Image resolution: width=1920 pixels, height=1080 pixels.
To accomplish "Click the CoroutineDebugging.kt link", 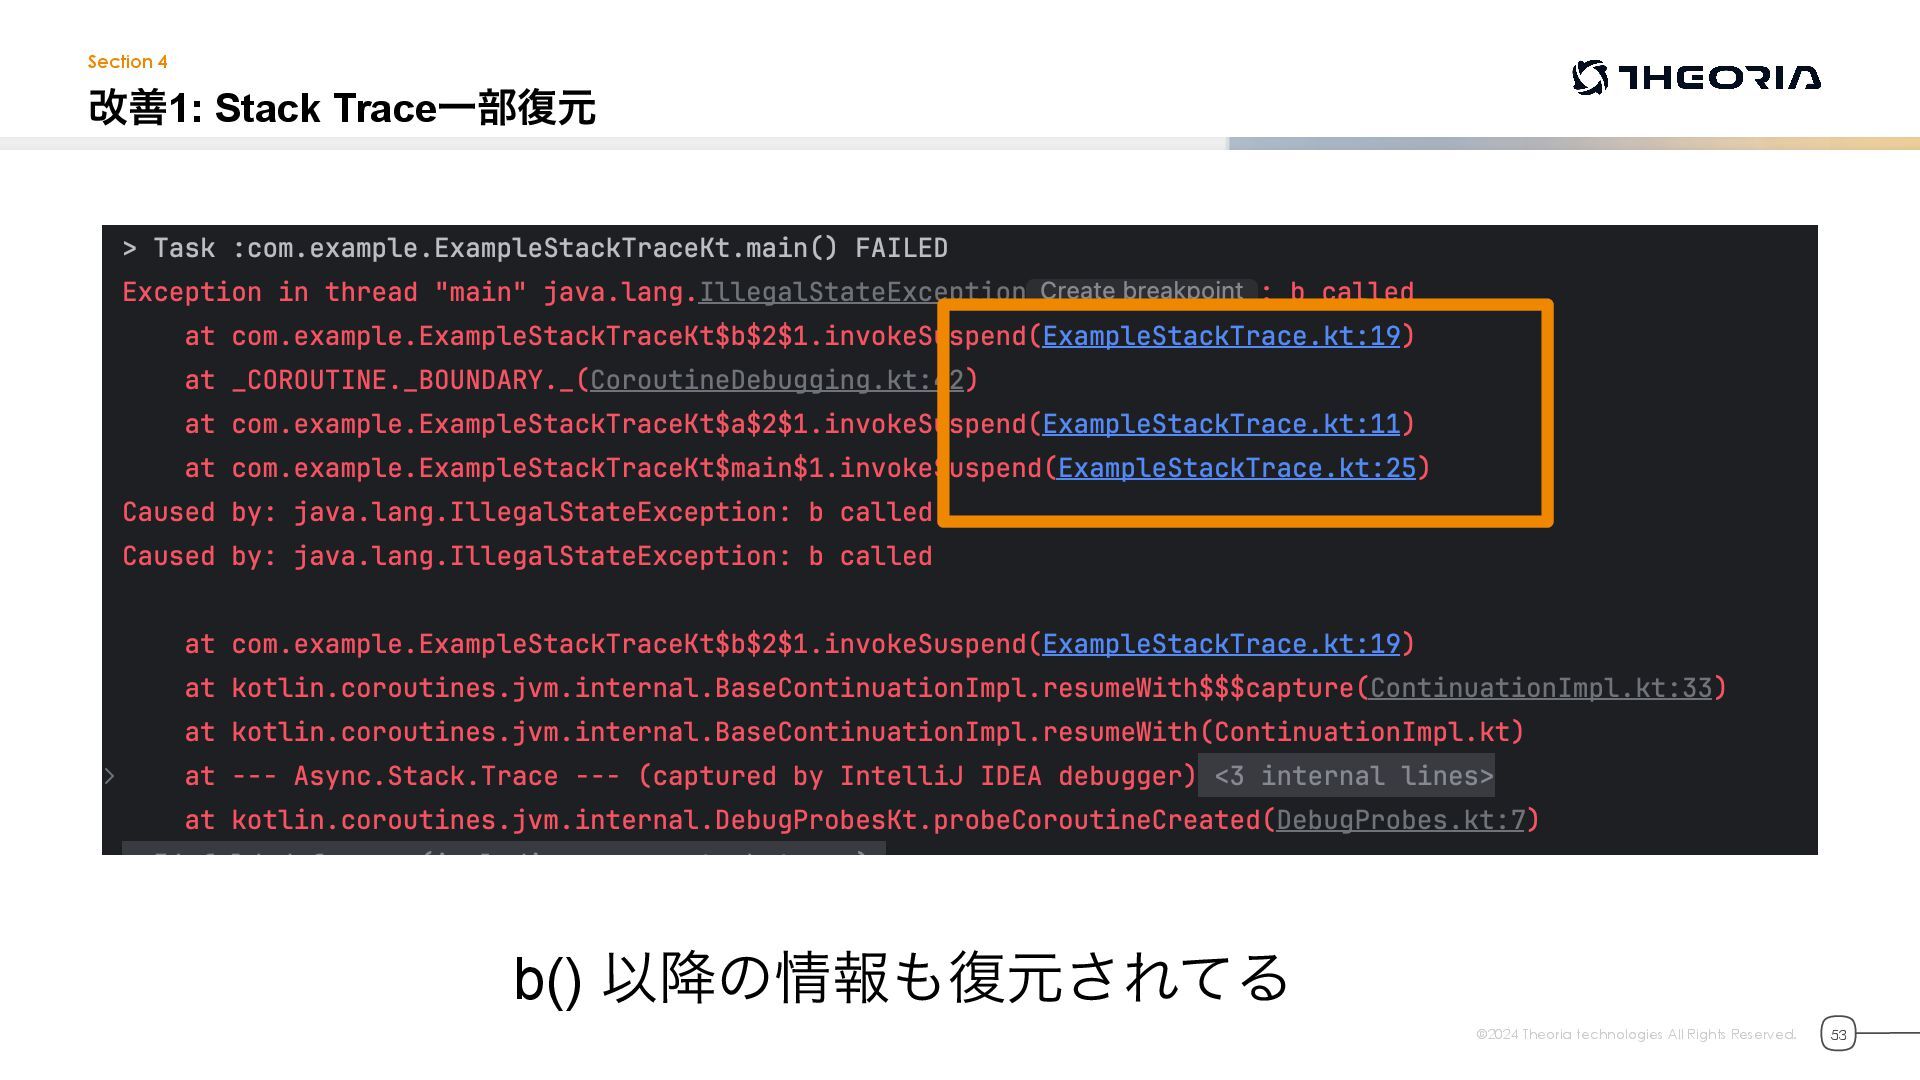I will coord(760,380).
